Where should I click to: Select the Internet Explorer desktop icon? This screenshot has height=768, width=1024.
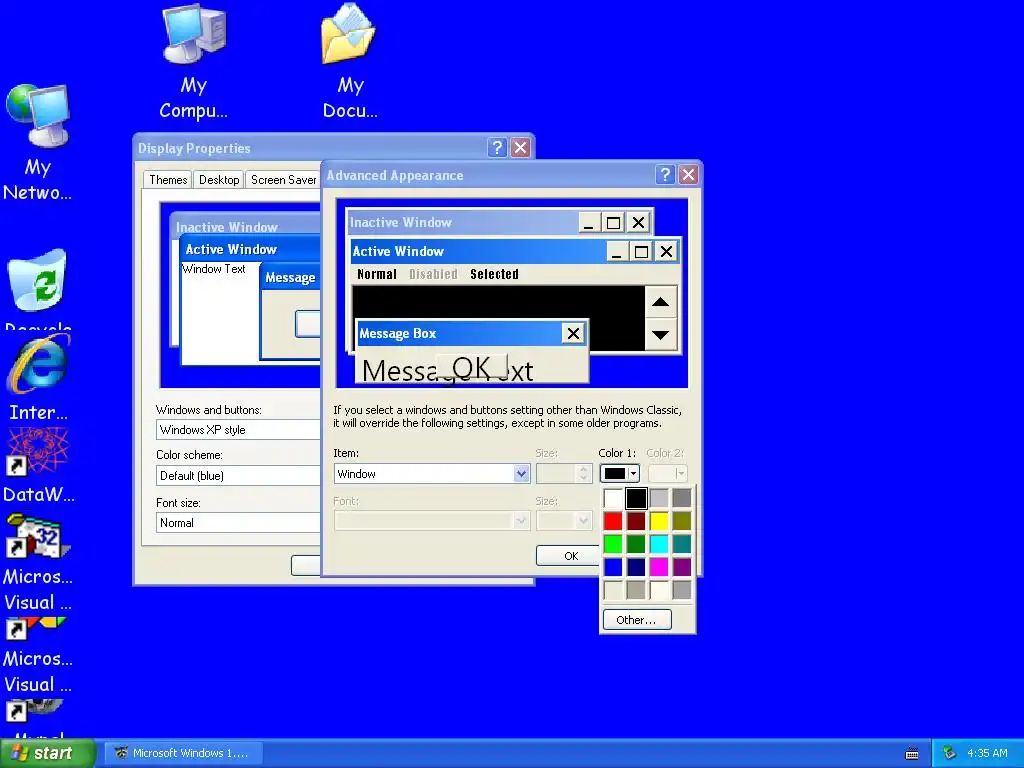click(x=39, y=377)
